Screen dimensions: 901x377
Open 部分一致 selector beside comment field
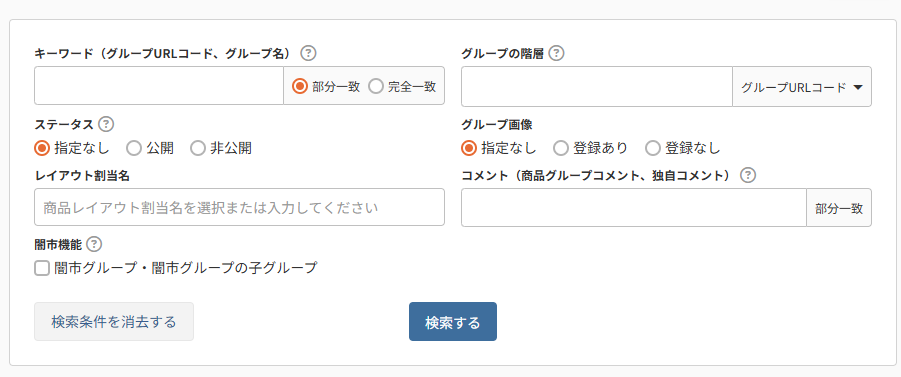click(838, 207)
